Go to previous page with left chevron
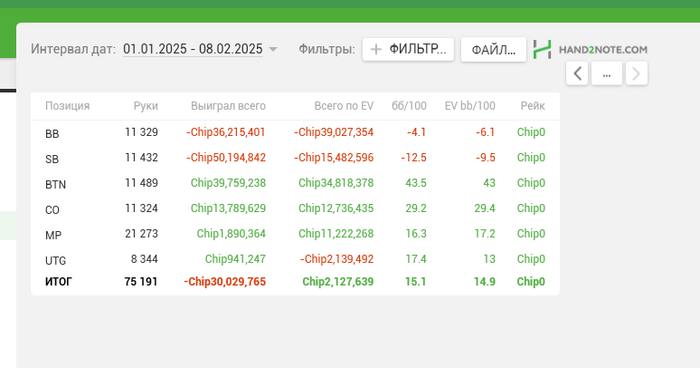Screen dimensions: 700x368 (577, 73)
